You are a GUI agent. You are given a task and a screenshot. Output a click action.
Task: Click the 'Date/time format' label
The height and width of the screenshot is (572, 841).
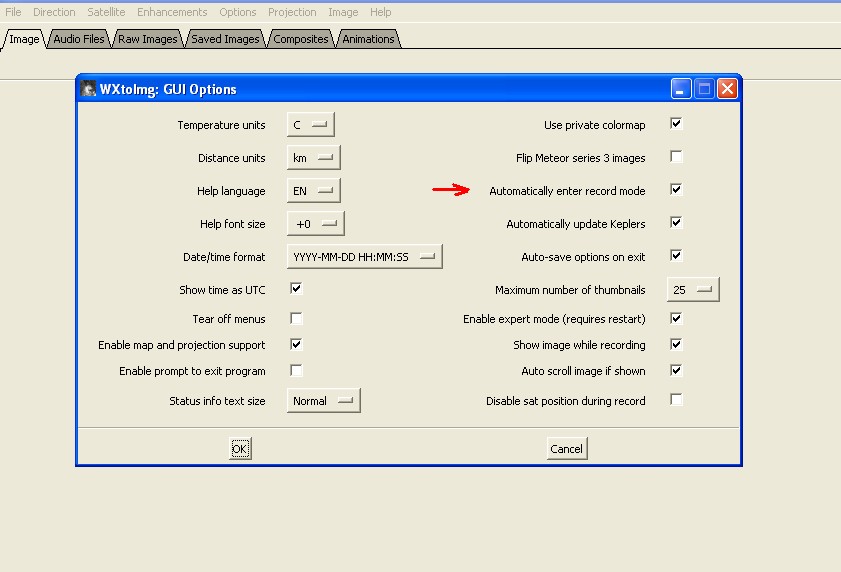[224, 257]
